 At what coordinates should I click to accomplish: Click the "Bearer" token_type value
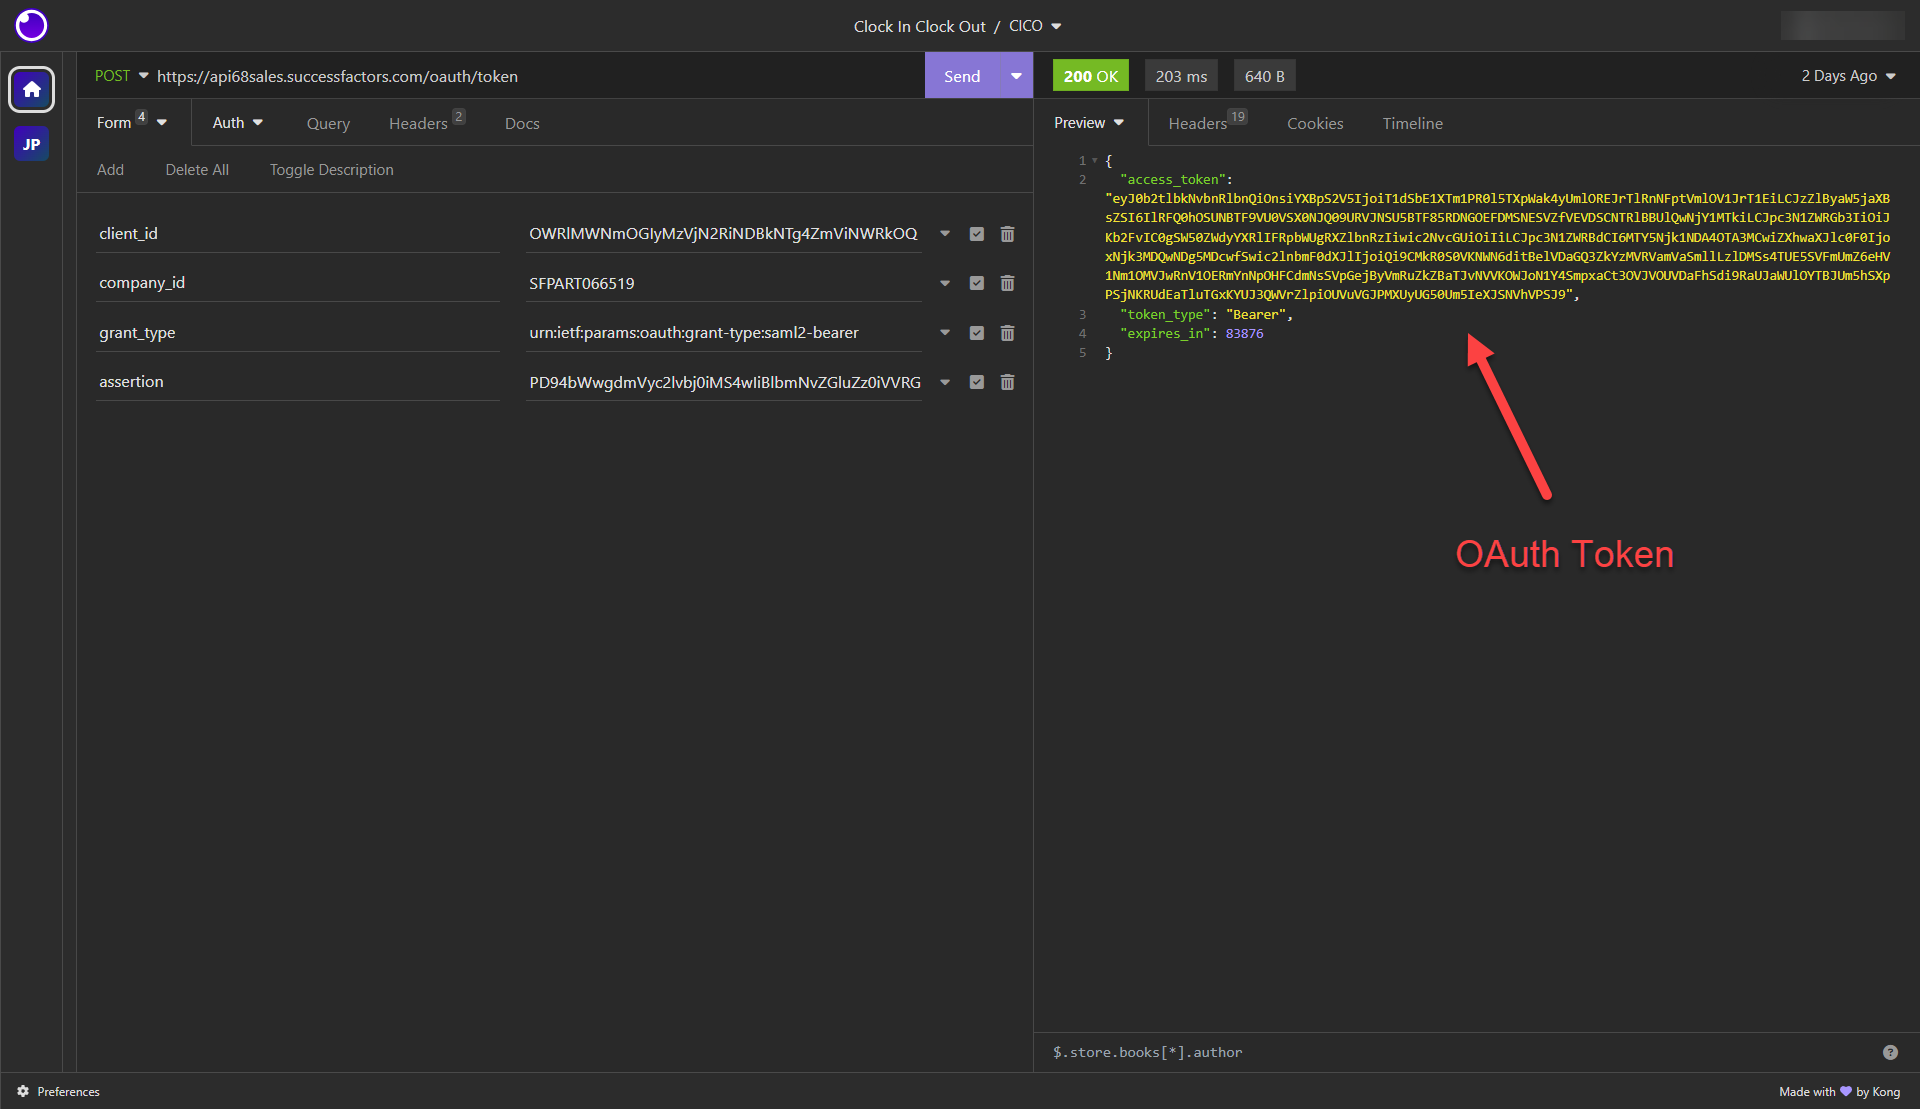click(x=1256, y=315)
